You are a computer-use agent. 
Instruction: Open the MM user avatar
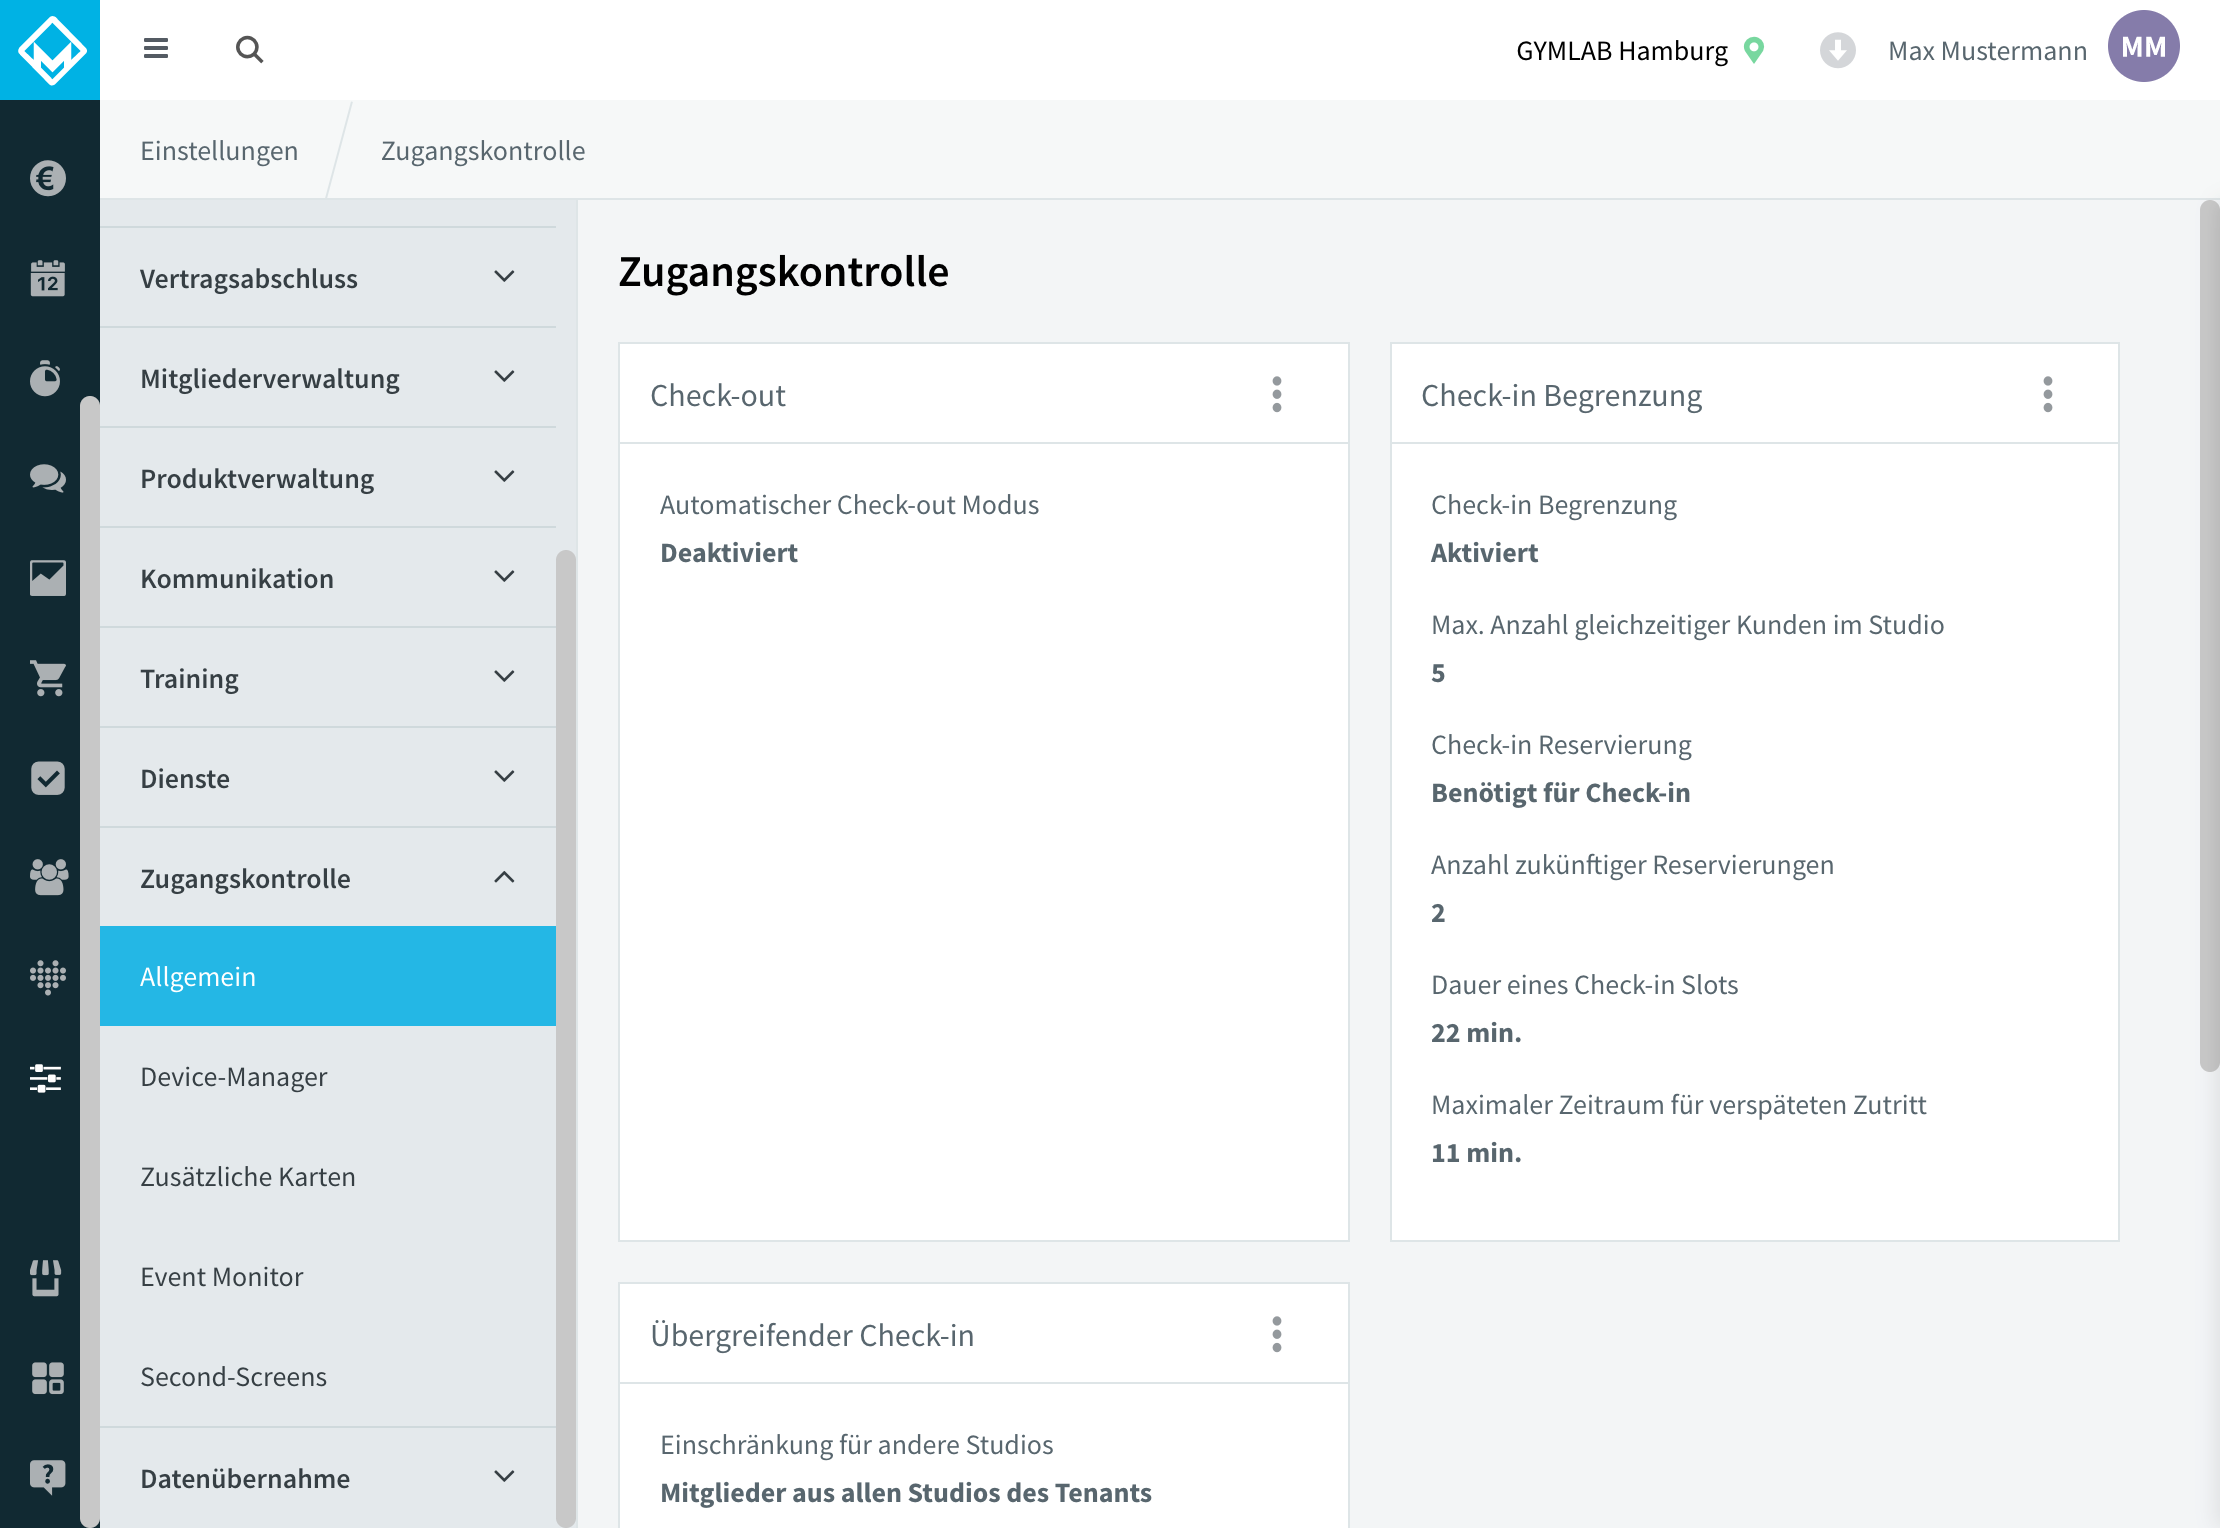coord(2143,47)
